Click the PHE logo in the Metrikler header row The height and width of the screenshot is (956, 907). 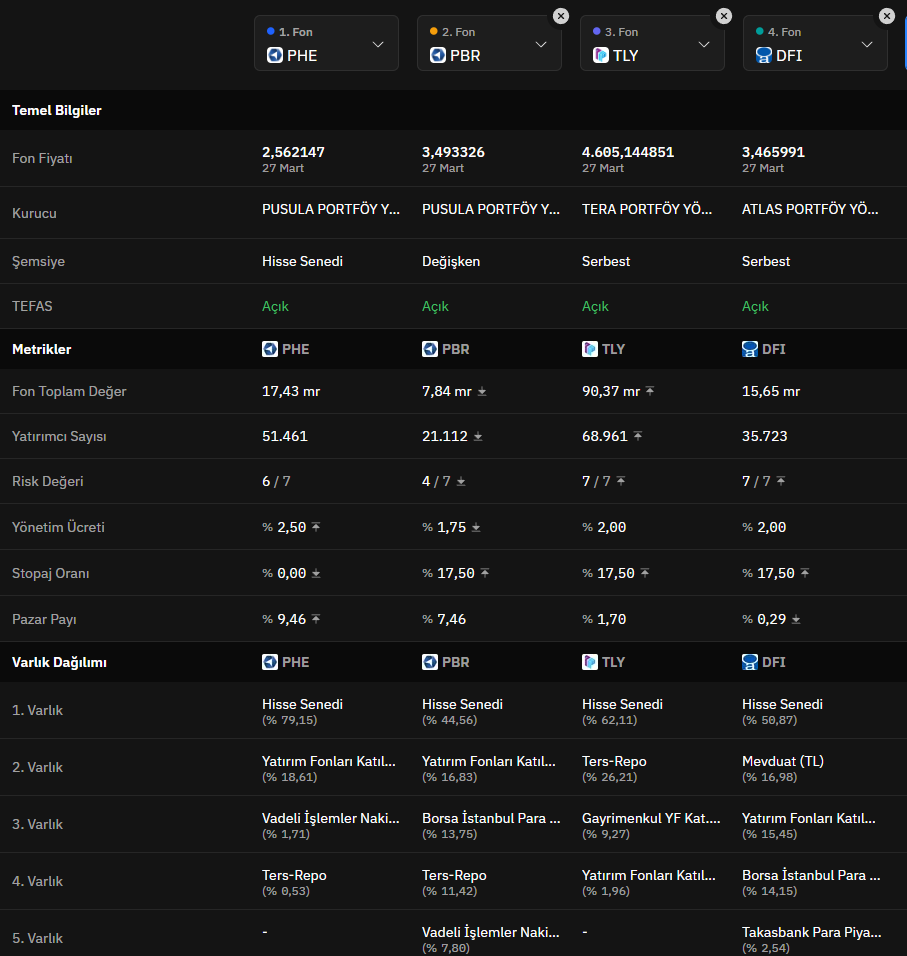[x=270, y=349]
